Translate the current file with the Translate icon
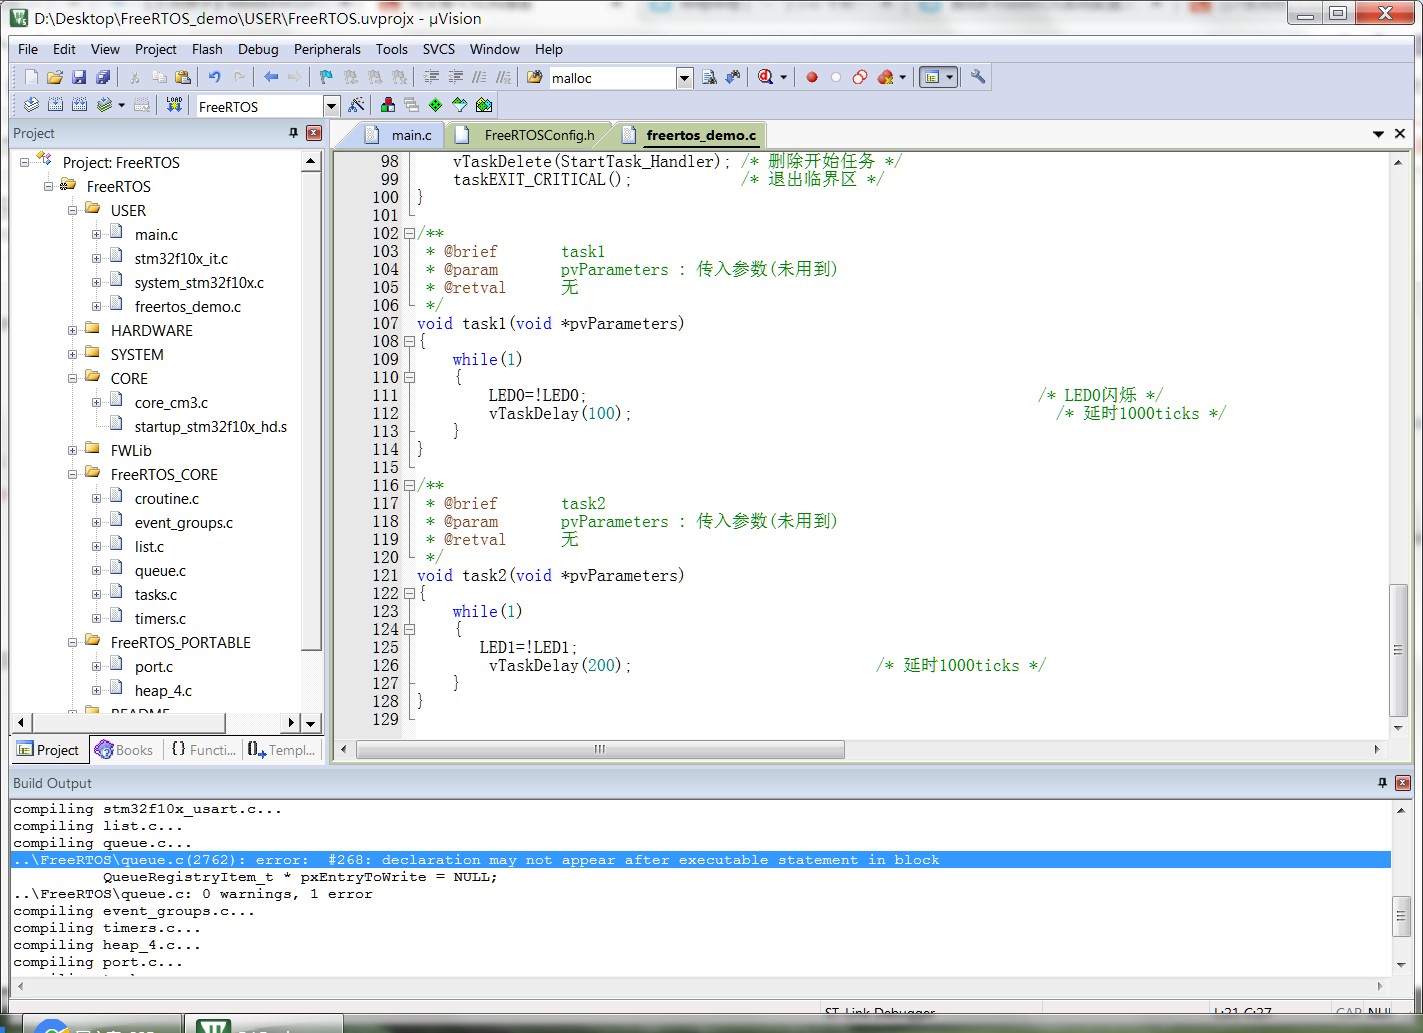 point(31,105)
